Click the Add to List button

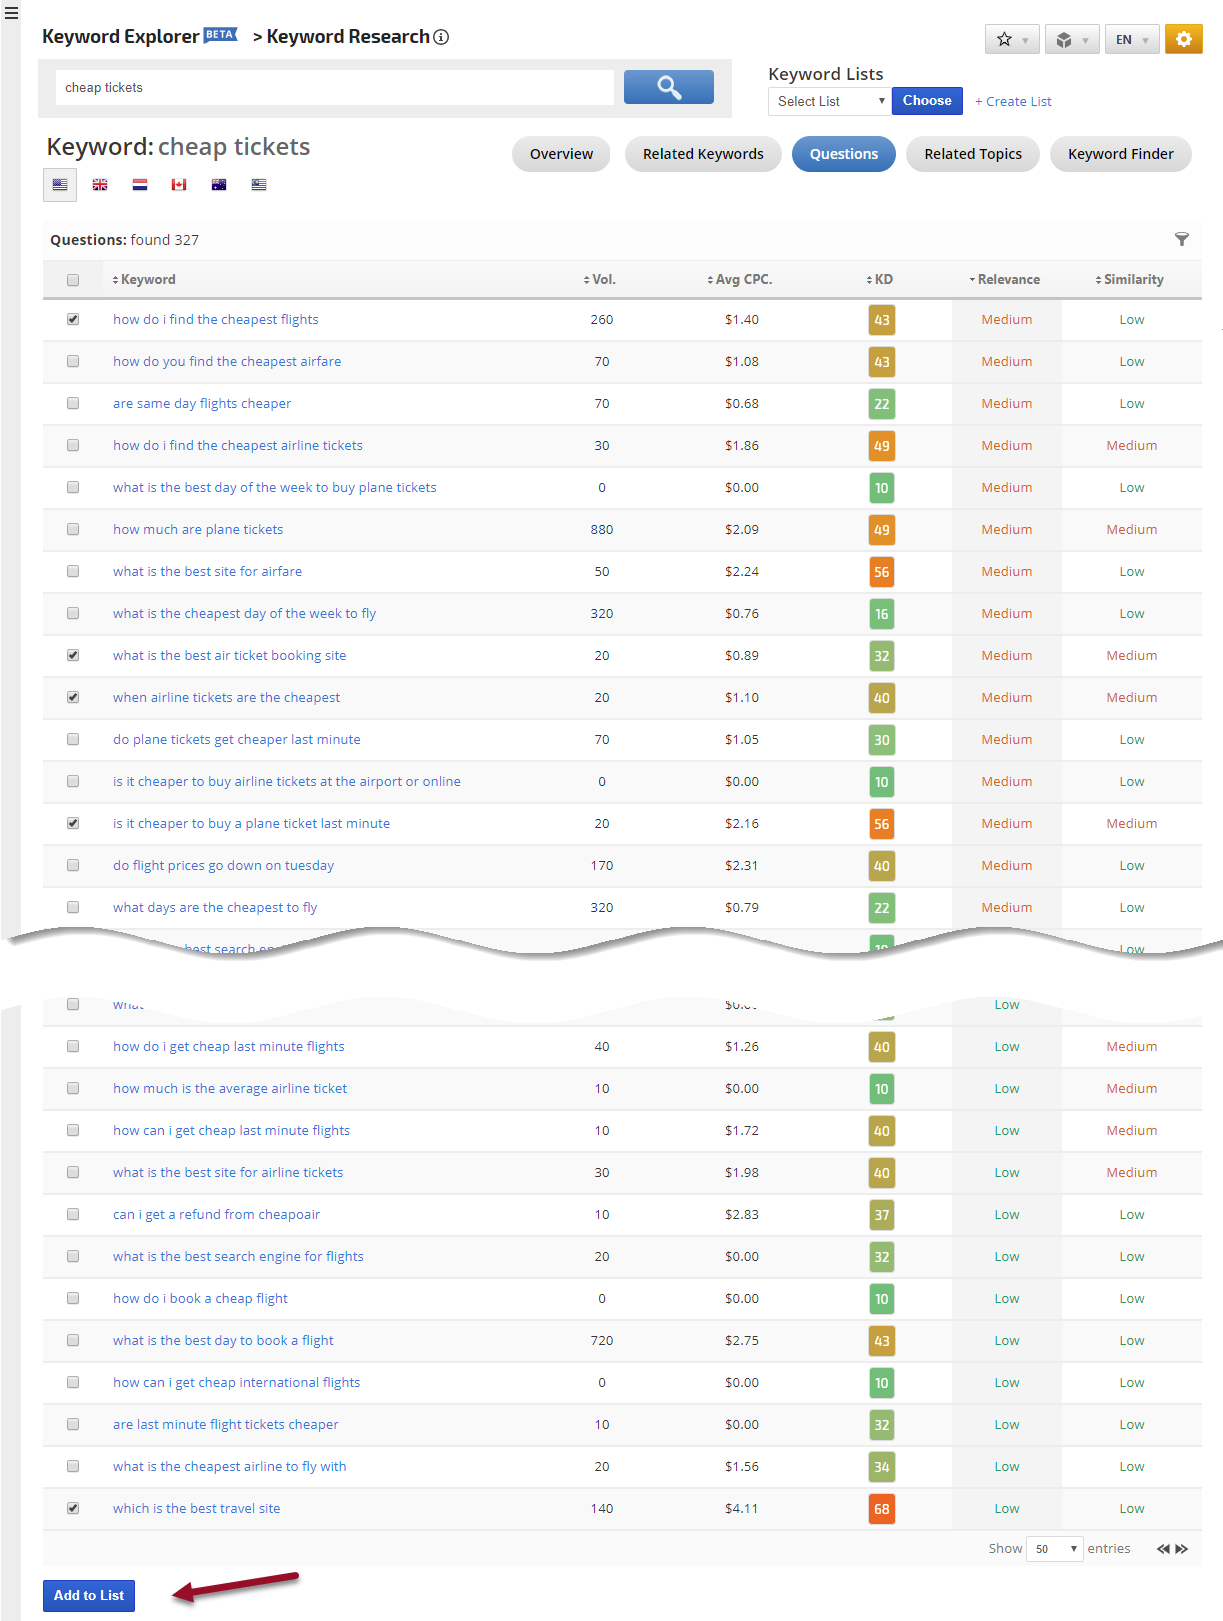pos(89,1595)
